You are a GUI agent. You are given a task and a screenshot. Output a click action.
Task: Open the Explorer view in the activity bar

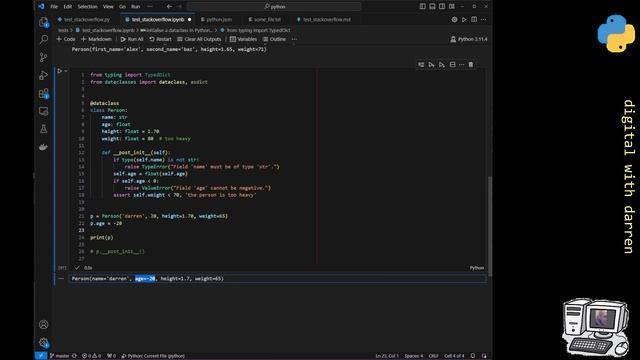43,22
